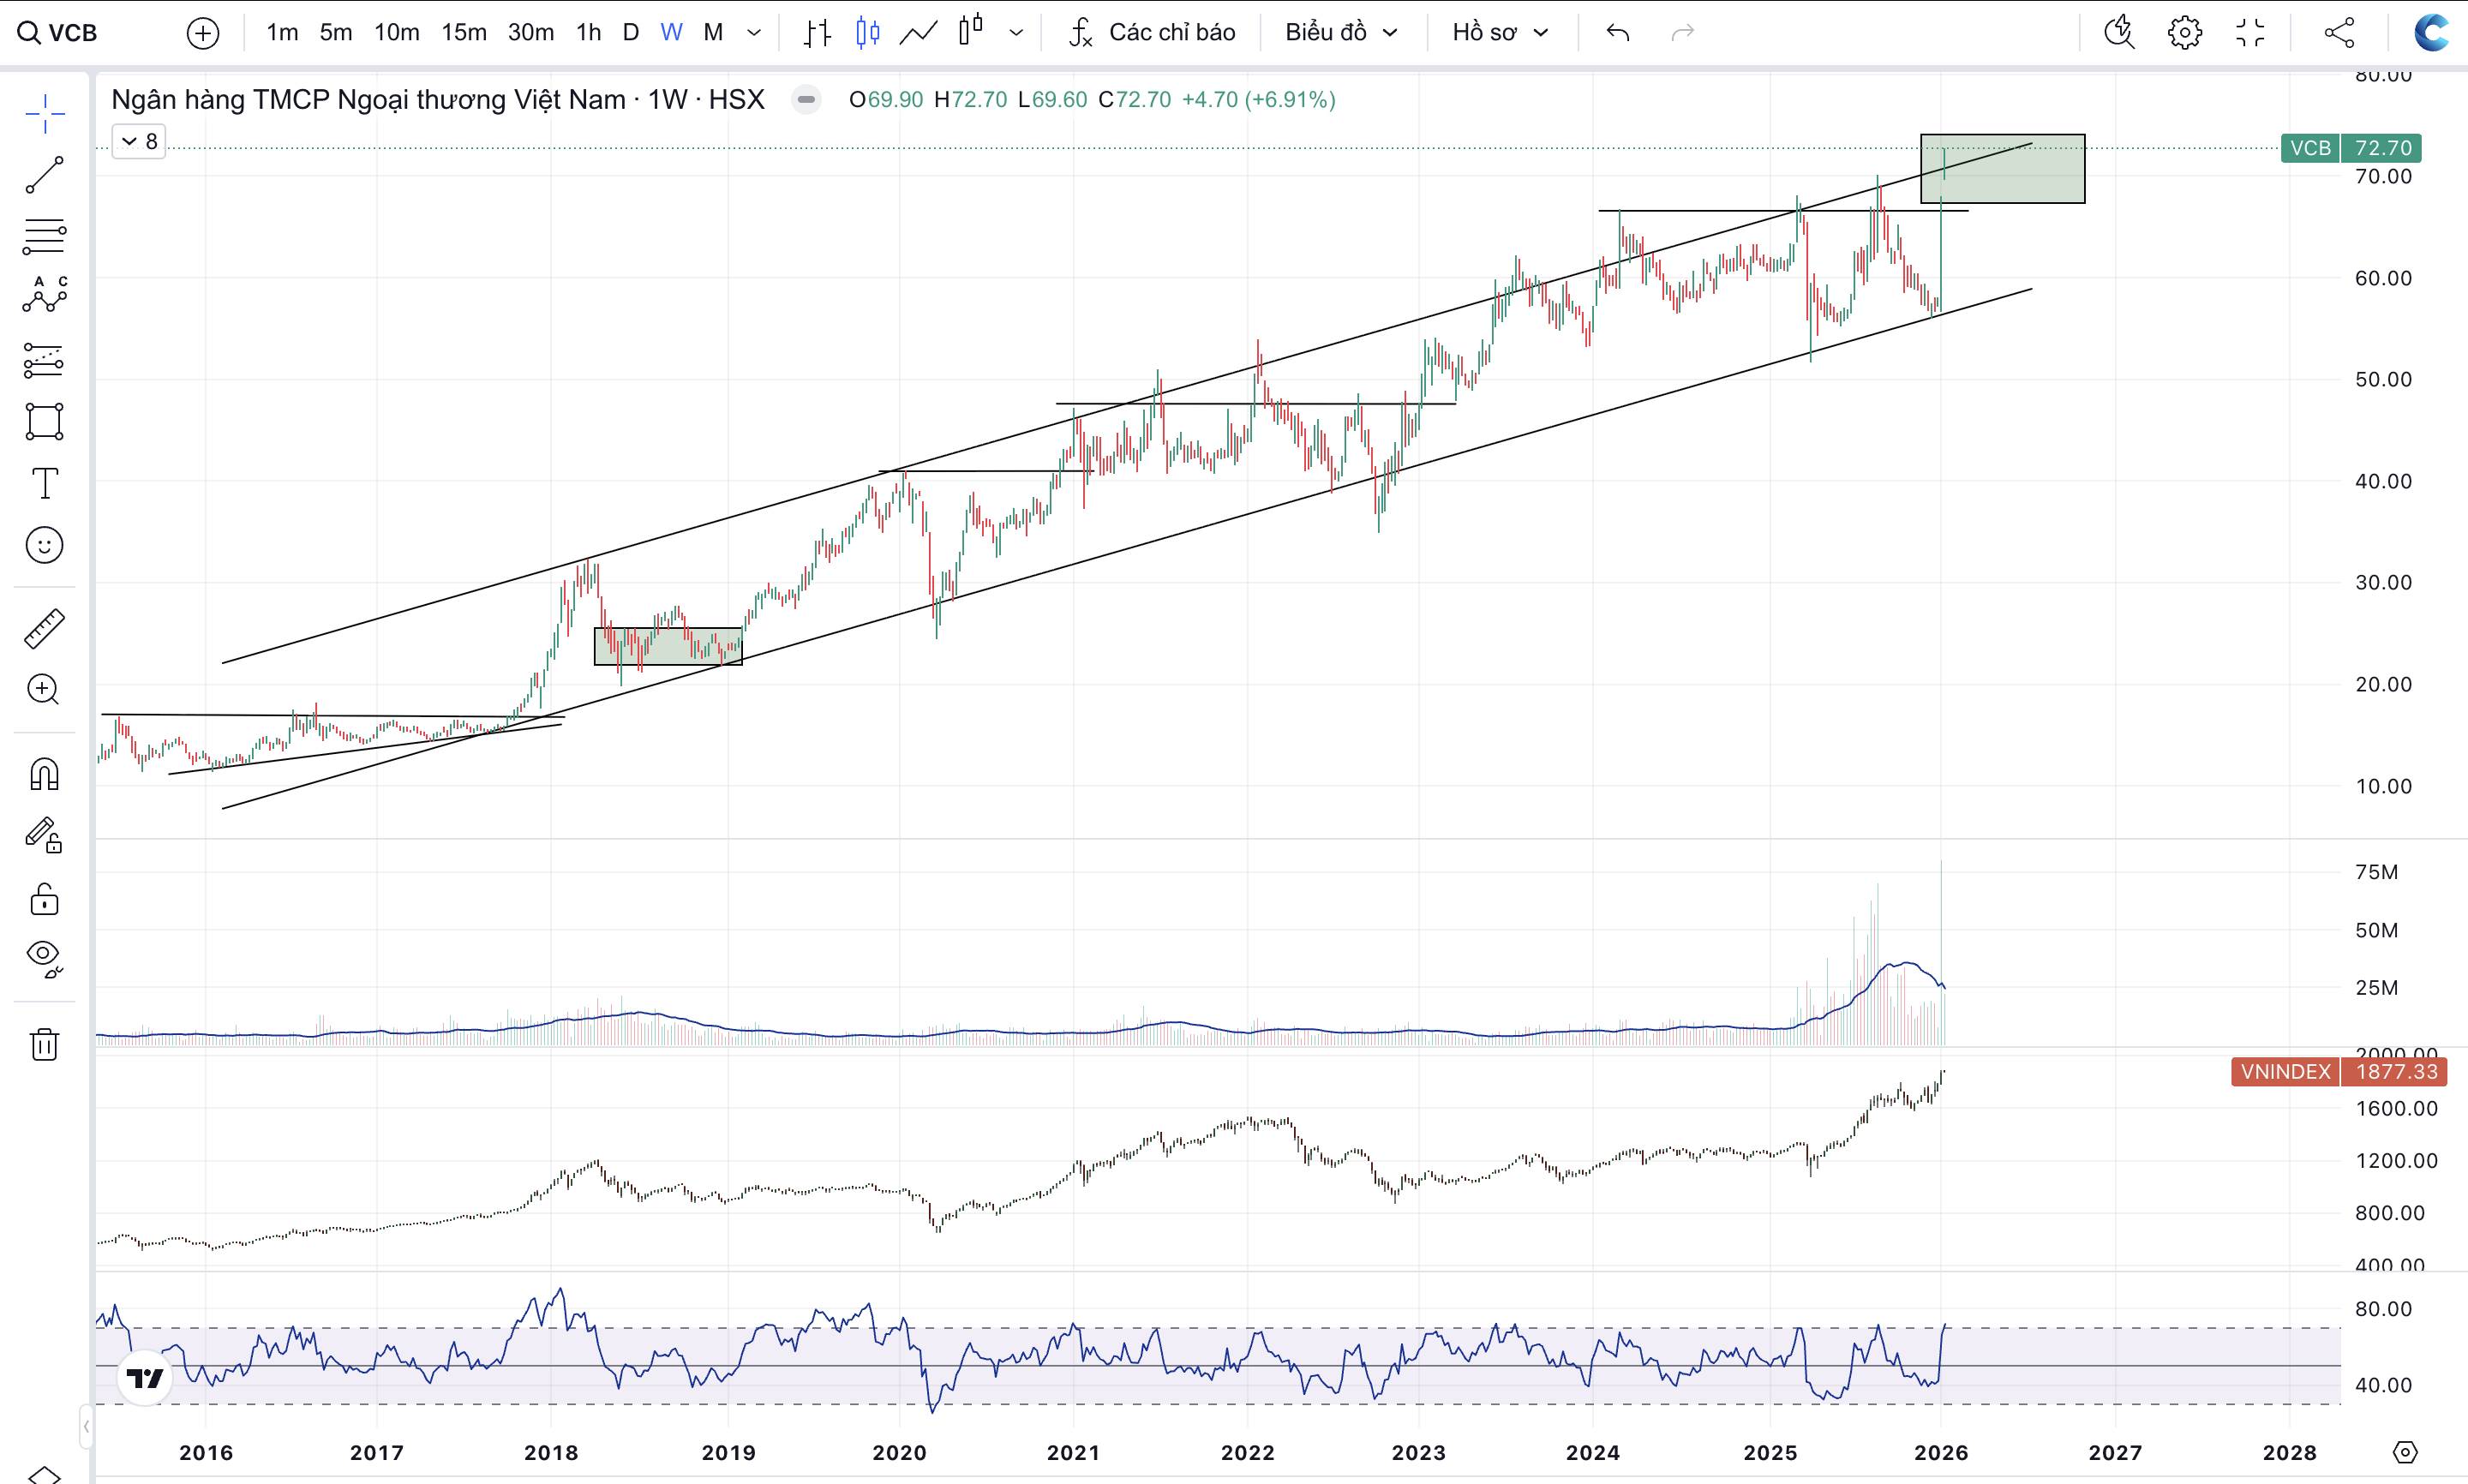Viewport: 2468px width, 1484px height.
Task: Click the undo arrow button
Action: click(x=1617, y=33)
